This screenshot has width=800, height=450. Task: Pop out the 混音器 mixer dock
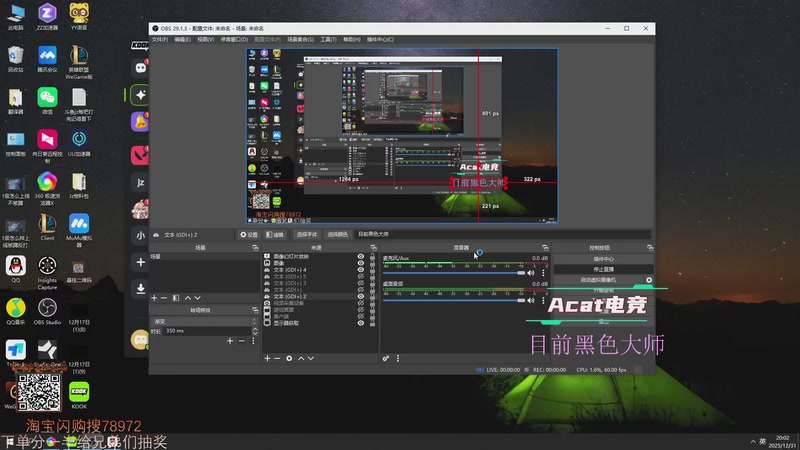pyautogui.click(x=545, y=247)
